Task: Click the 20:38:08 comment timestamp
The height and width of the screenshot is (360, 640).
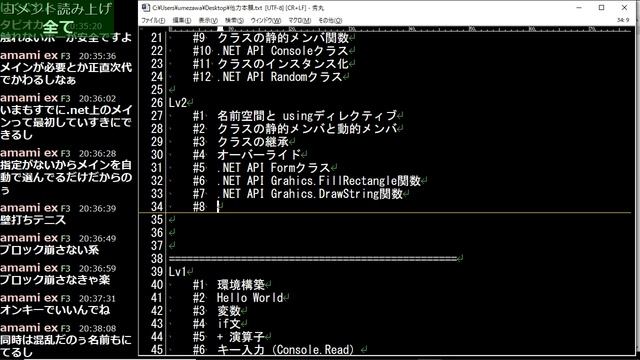Action: coord(98,329)
